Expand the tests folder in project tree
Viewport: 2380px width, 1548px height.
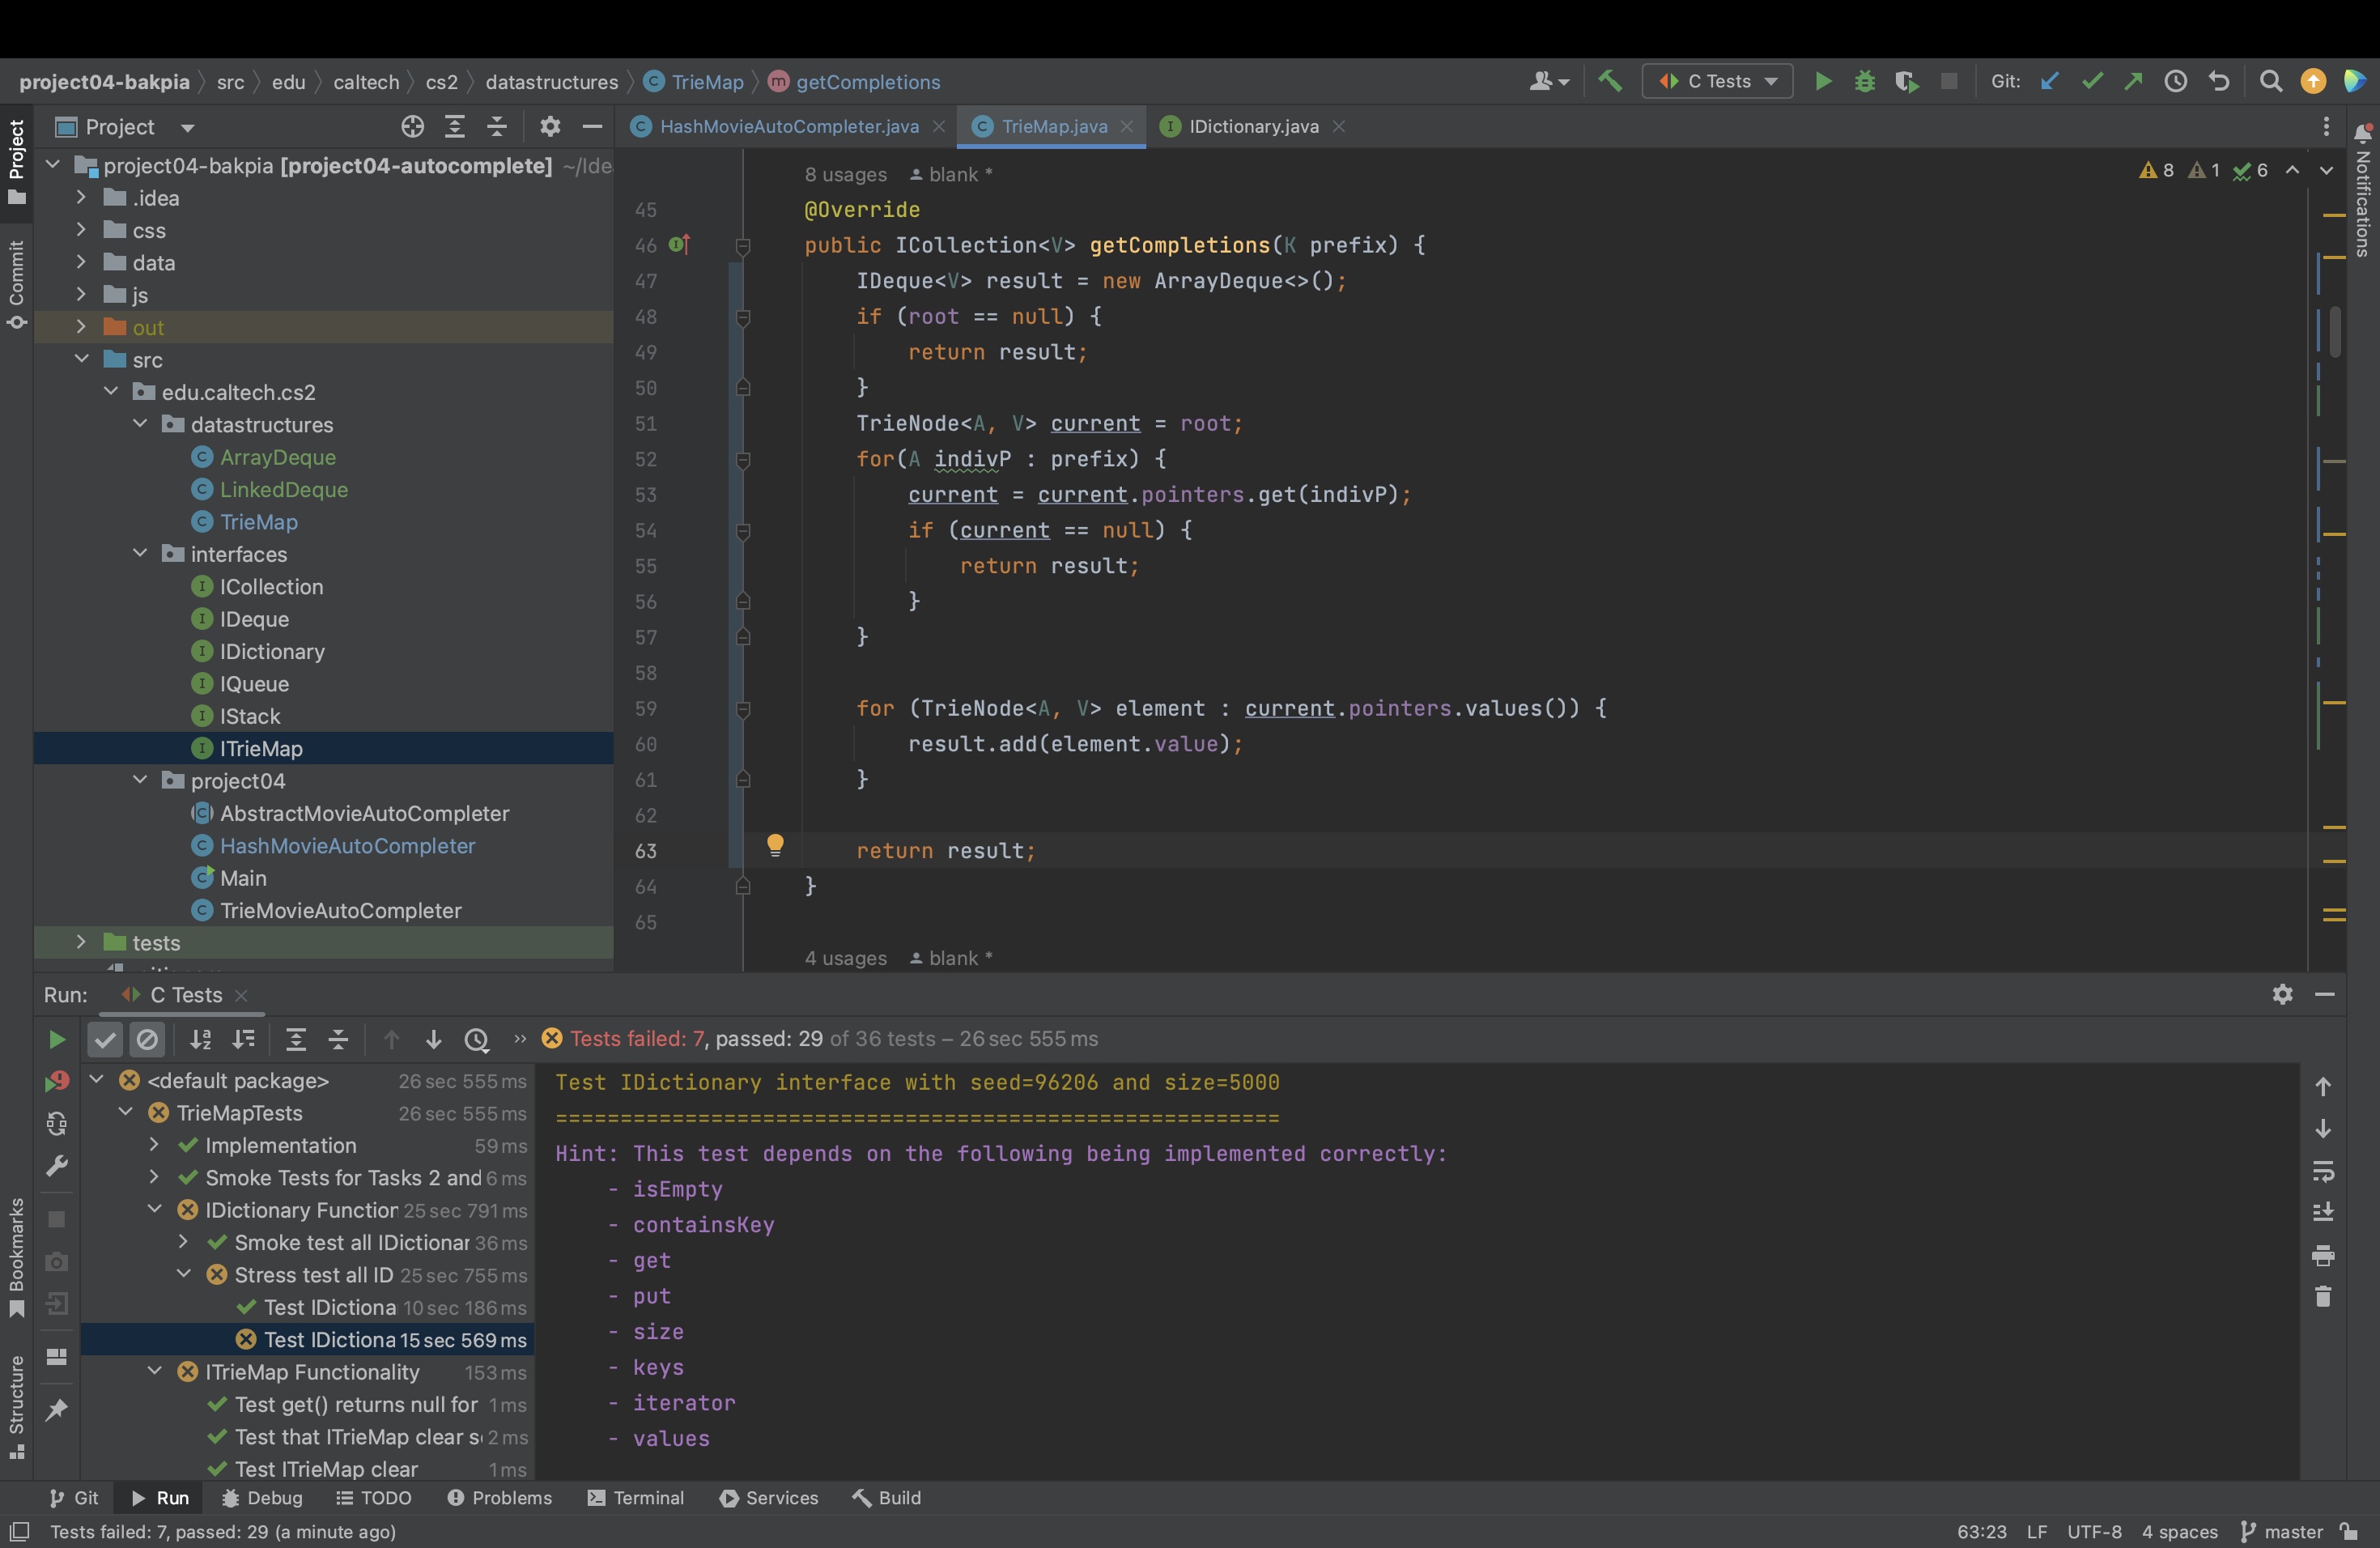[x=81, y=942]
